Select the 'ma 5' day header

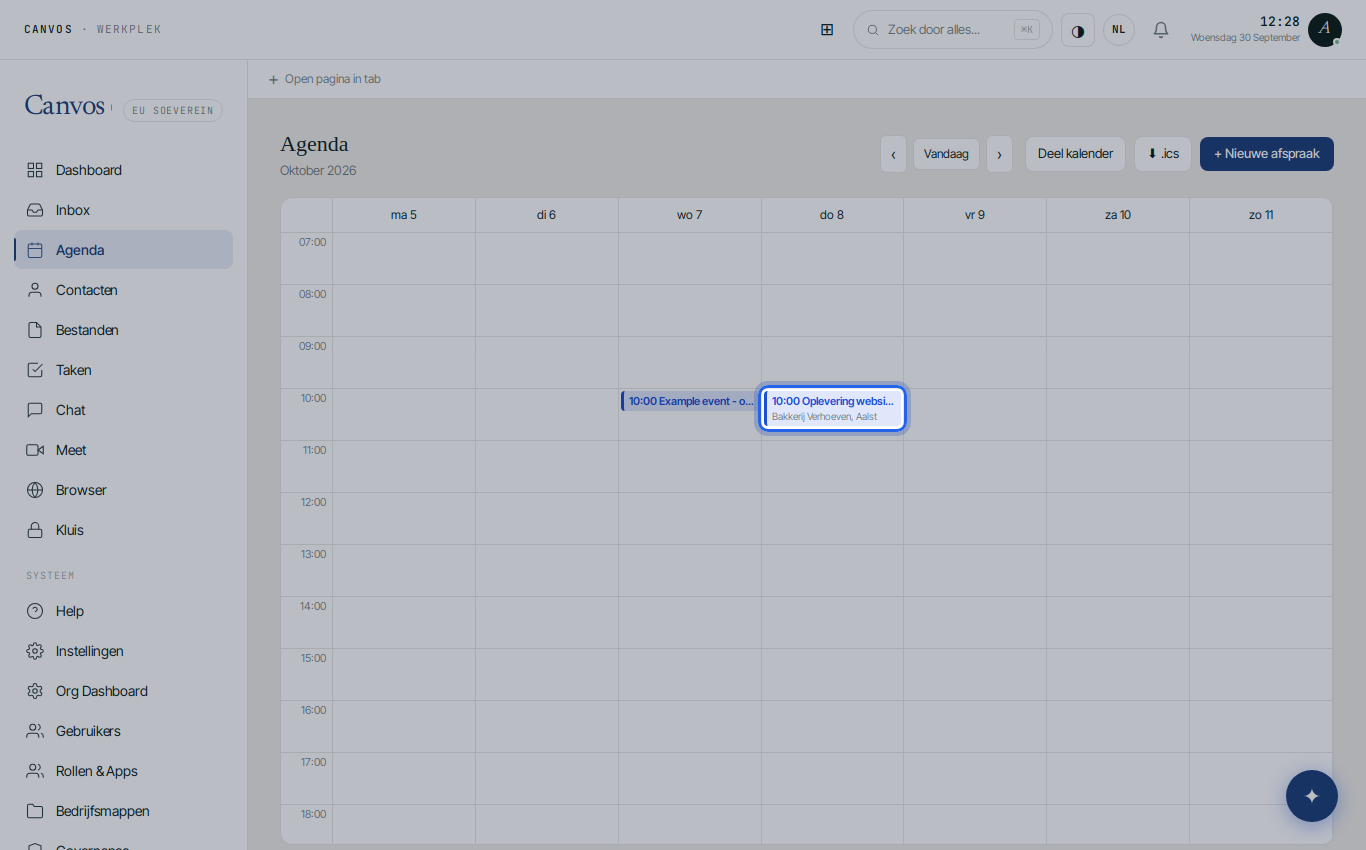pyautogui.click(x=404, y=215)
